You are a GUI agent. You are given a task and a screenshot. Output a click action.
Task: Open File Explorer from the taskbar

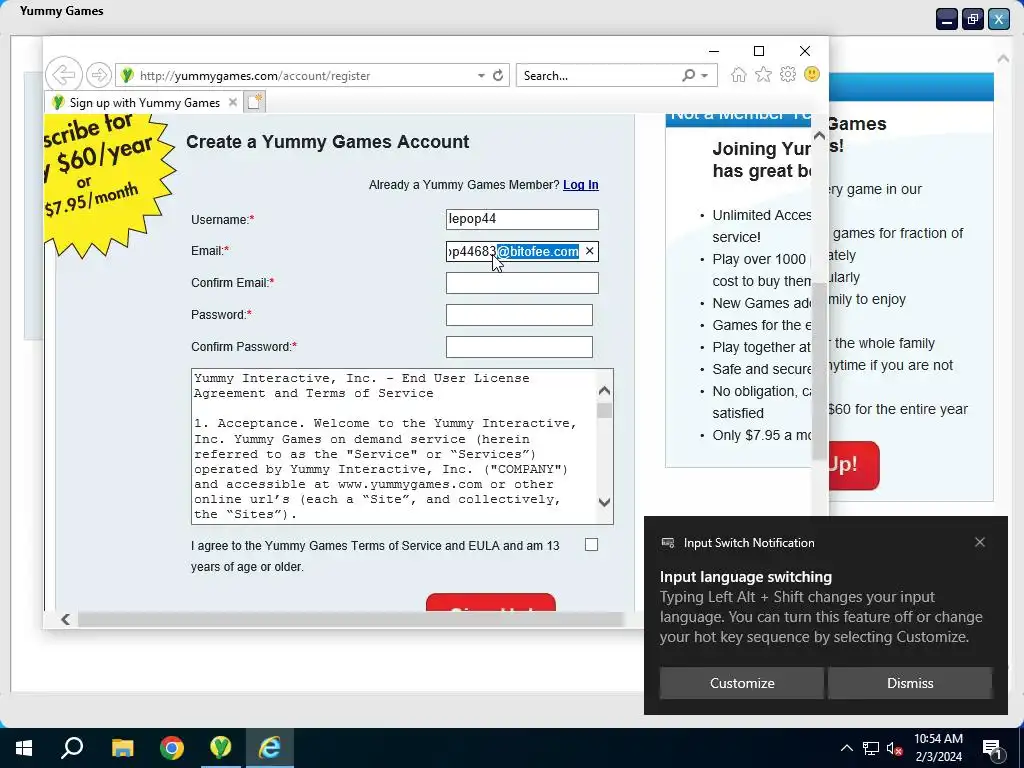pyautogui.click(x=122, y=748)
